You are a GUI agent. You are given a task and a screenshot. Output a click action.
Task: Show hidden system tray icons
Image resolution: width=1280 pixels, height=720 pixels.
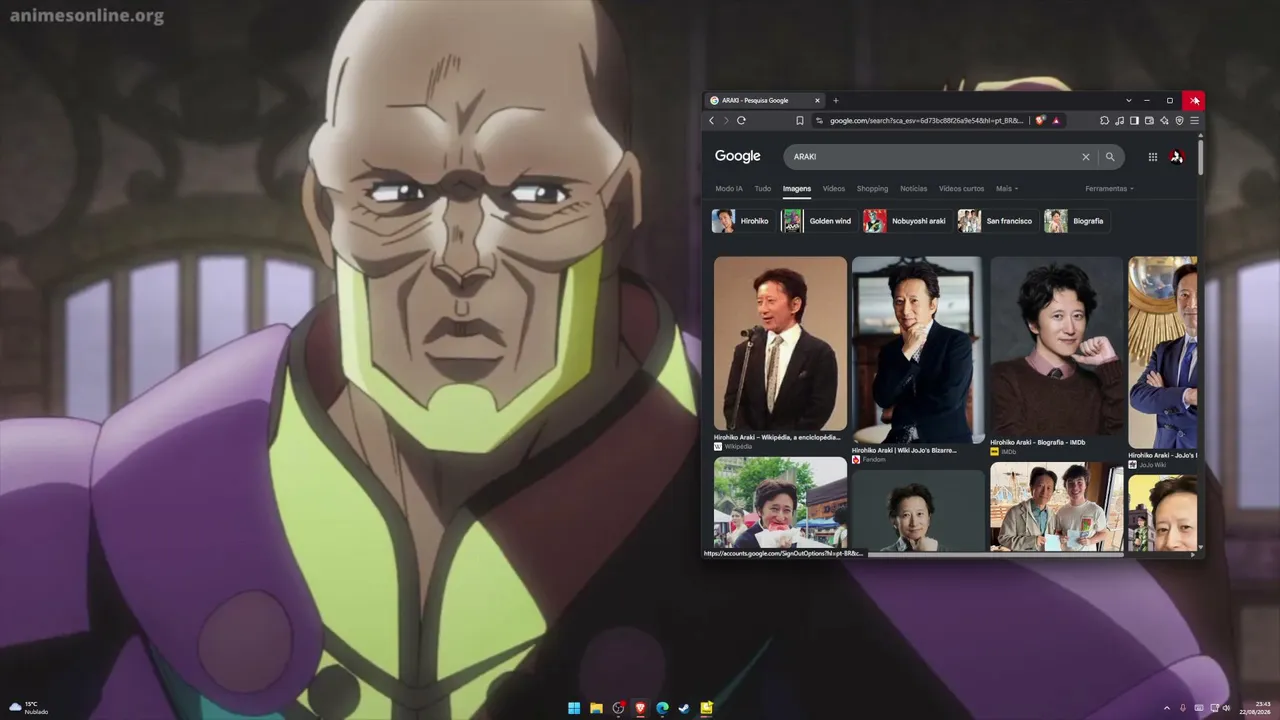[x=1167, y=708]
